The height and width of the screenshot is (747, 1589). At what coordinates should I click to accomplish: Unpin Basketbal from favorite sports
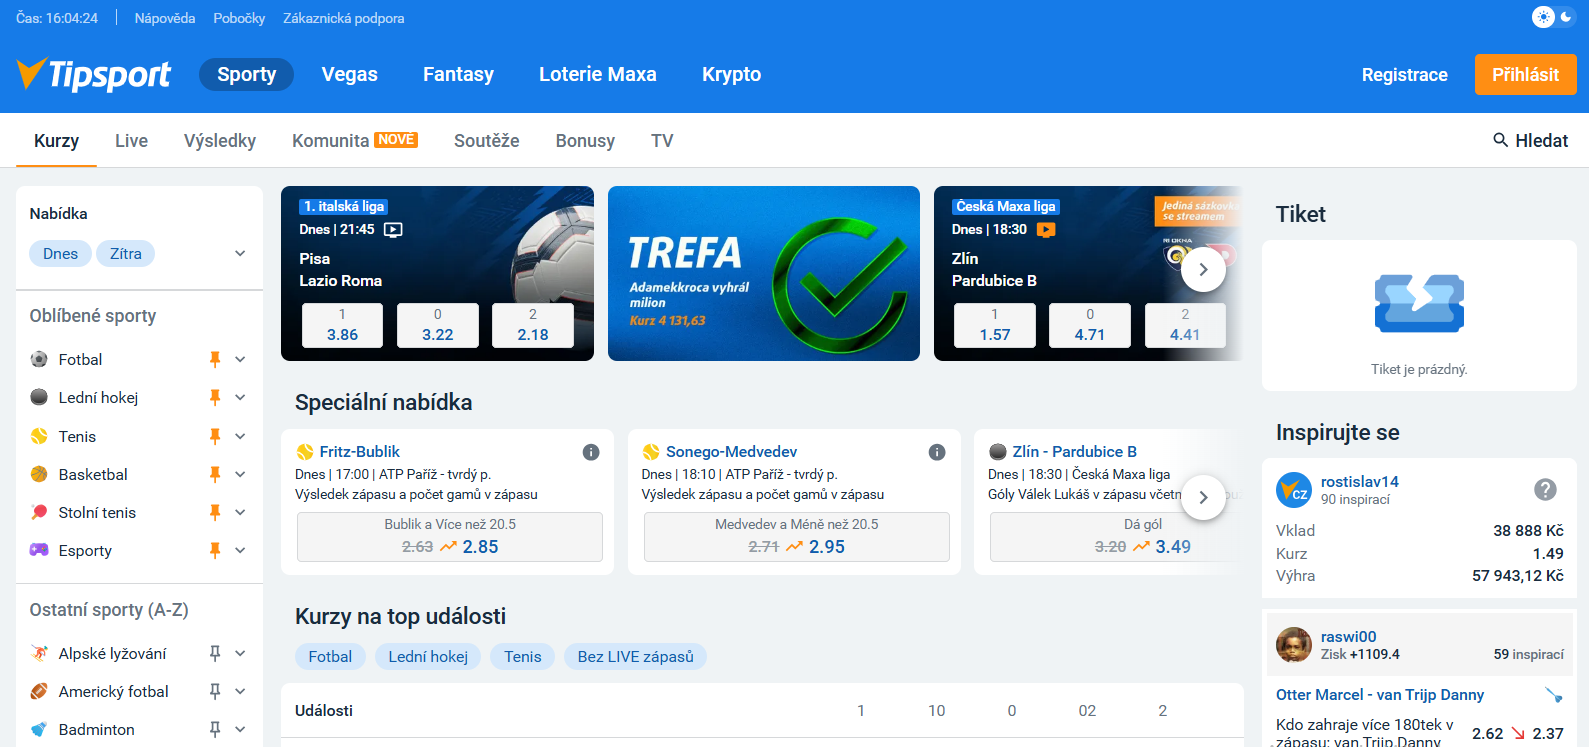tap(214, 474)
